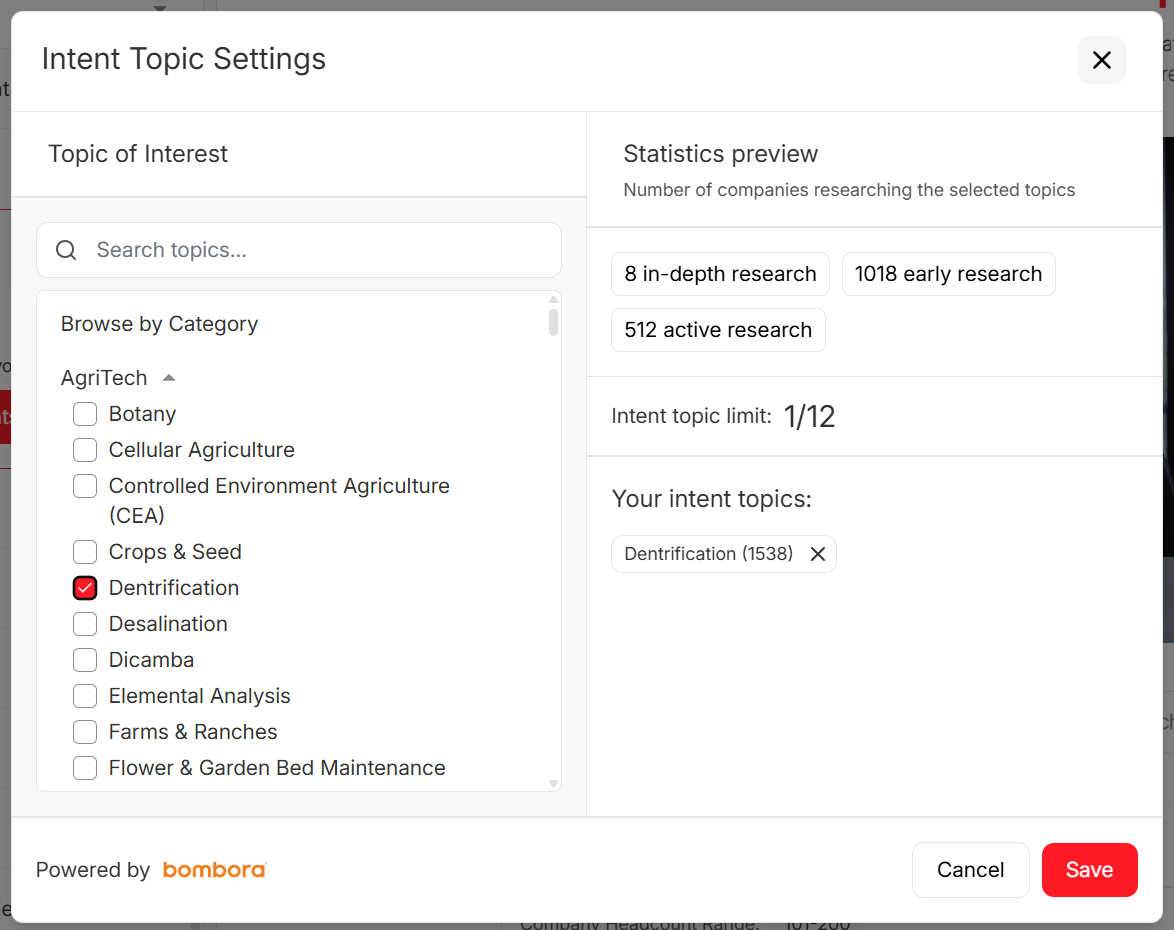Enable the Crops & Seed topic

tap(85, 552)
